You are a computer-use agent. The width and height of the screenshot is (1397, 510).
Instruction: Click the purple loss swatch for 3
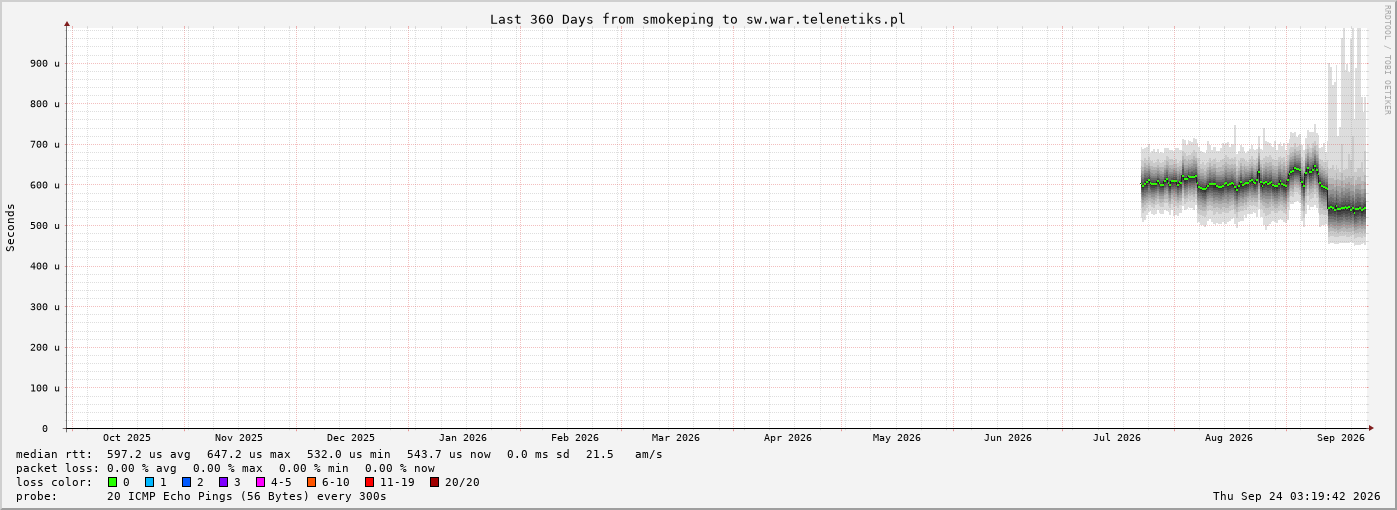(x=223, y=482)
